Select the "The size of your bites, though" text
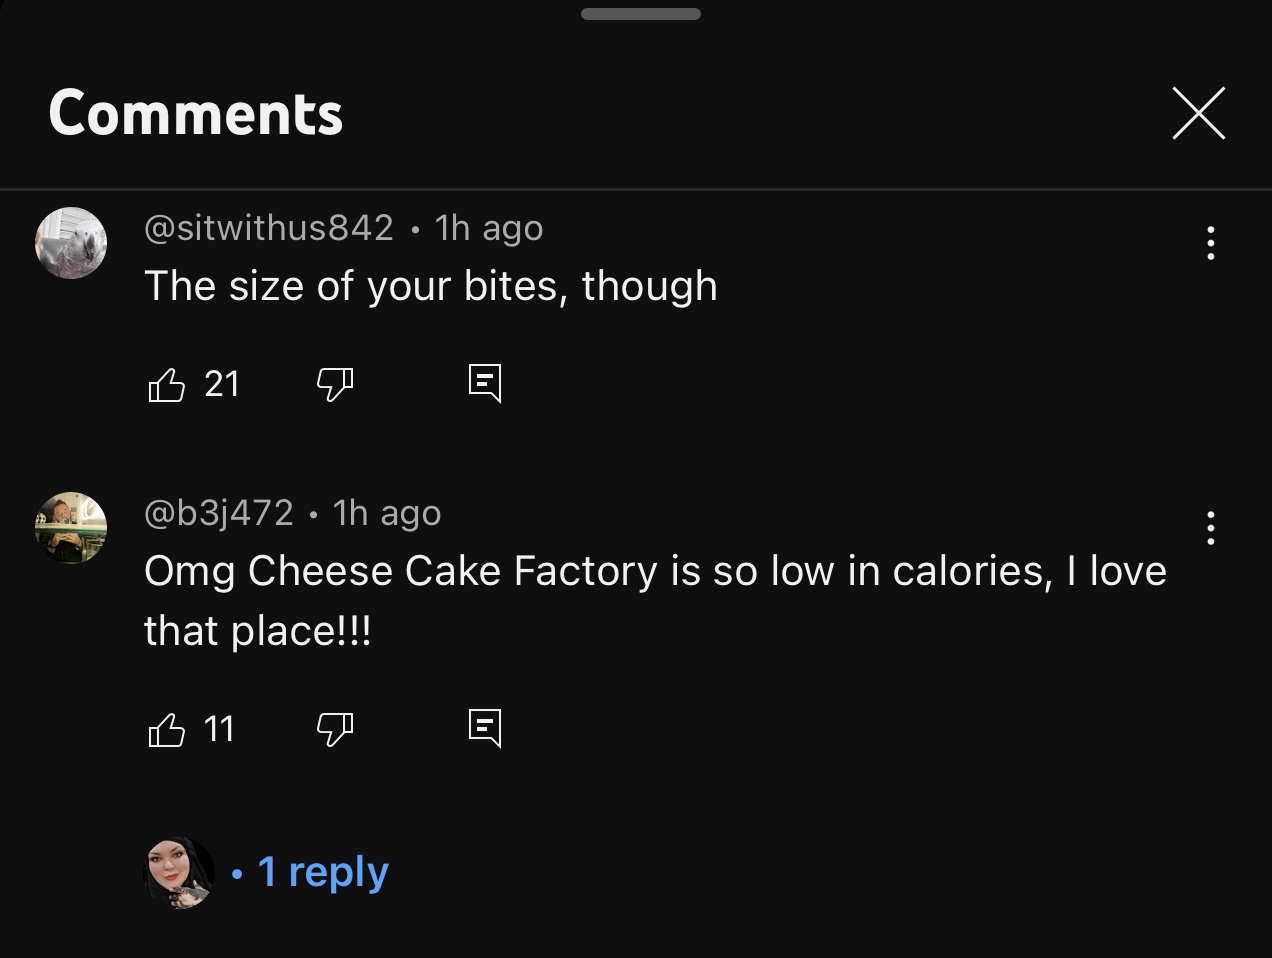 pyautogui.click(x=431, y=287)
